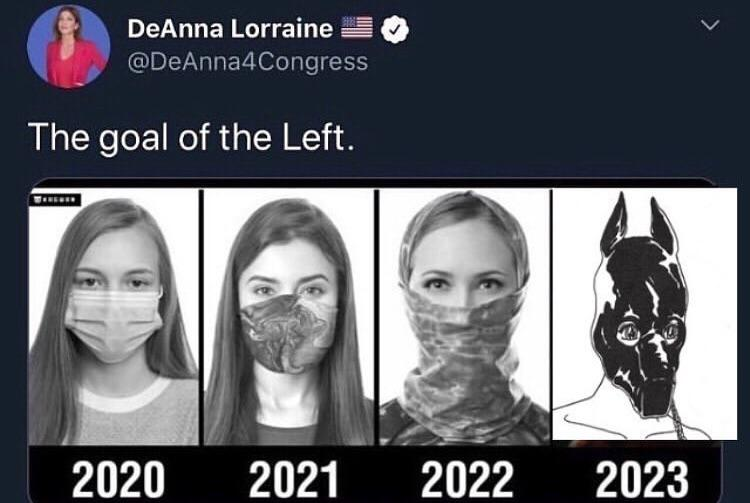Click the pointed ears of the dog mask

[x=639, y=223]
